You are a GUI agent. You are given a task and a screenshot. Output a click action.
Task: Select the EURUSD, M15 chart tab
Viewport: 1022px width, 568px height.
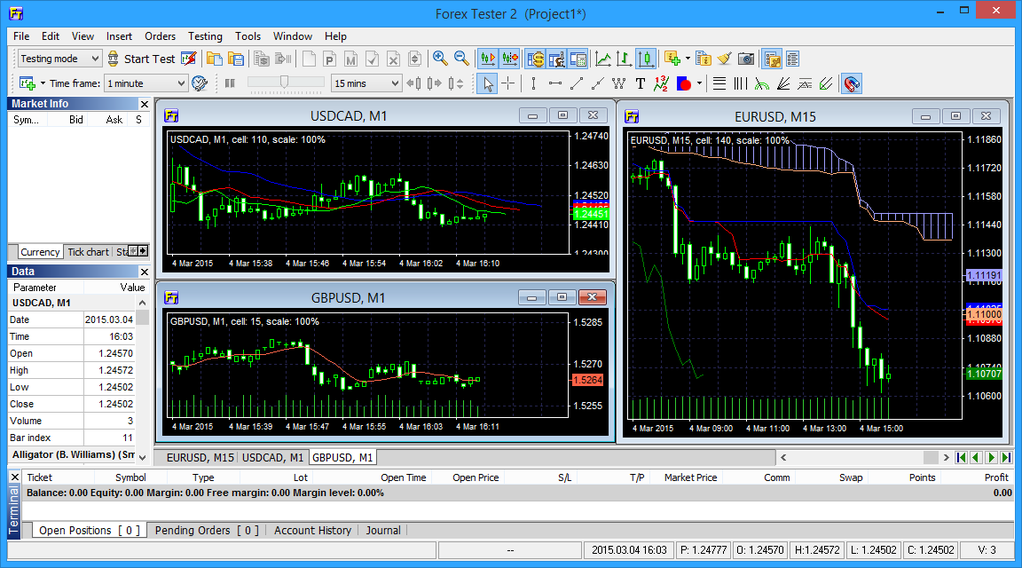[x=200, y=458]
